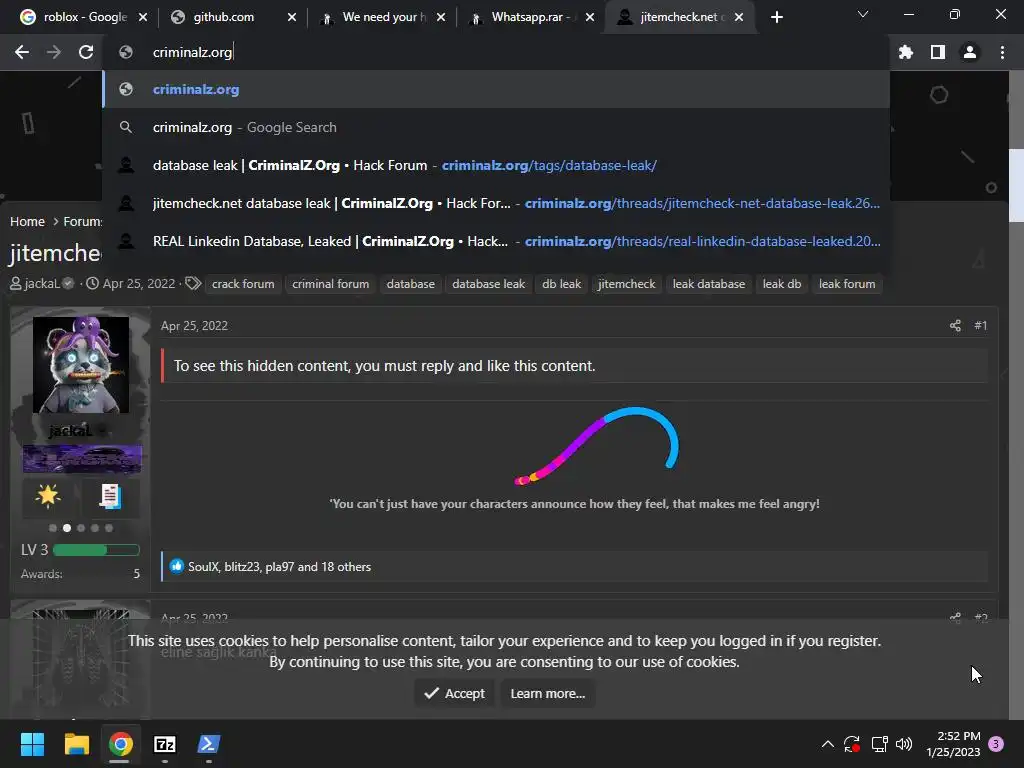The image size is (1024, 768).
Task: Reload the current page
Action: [86, 52]
